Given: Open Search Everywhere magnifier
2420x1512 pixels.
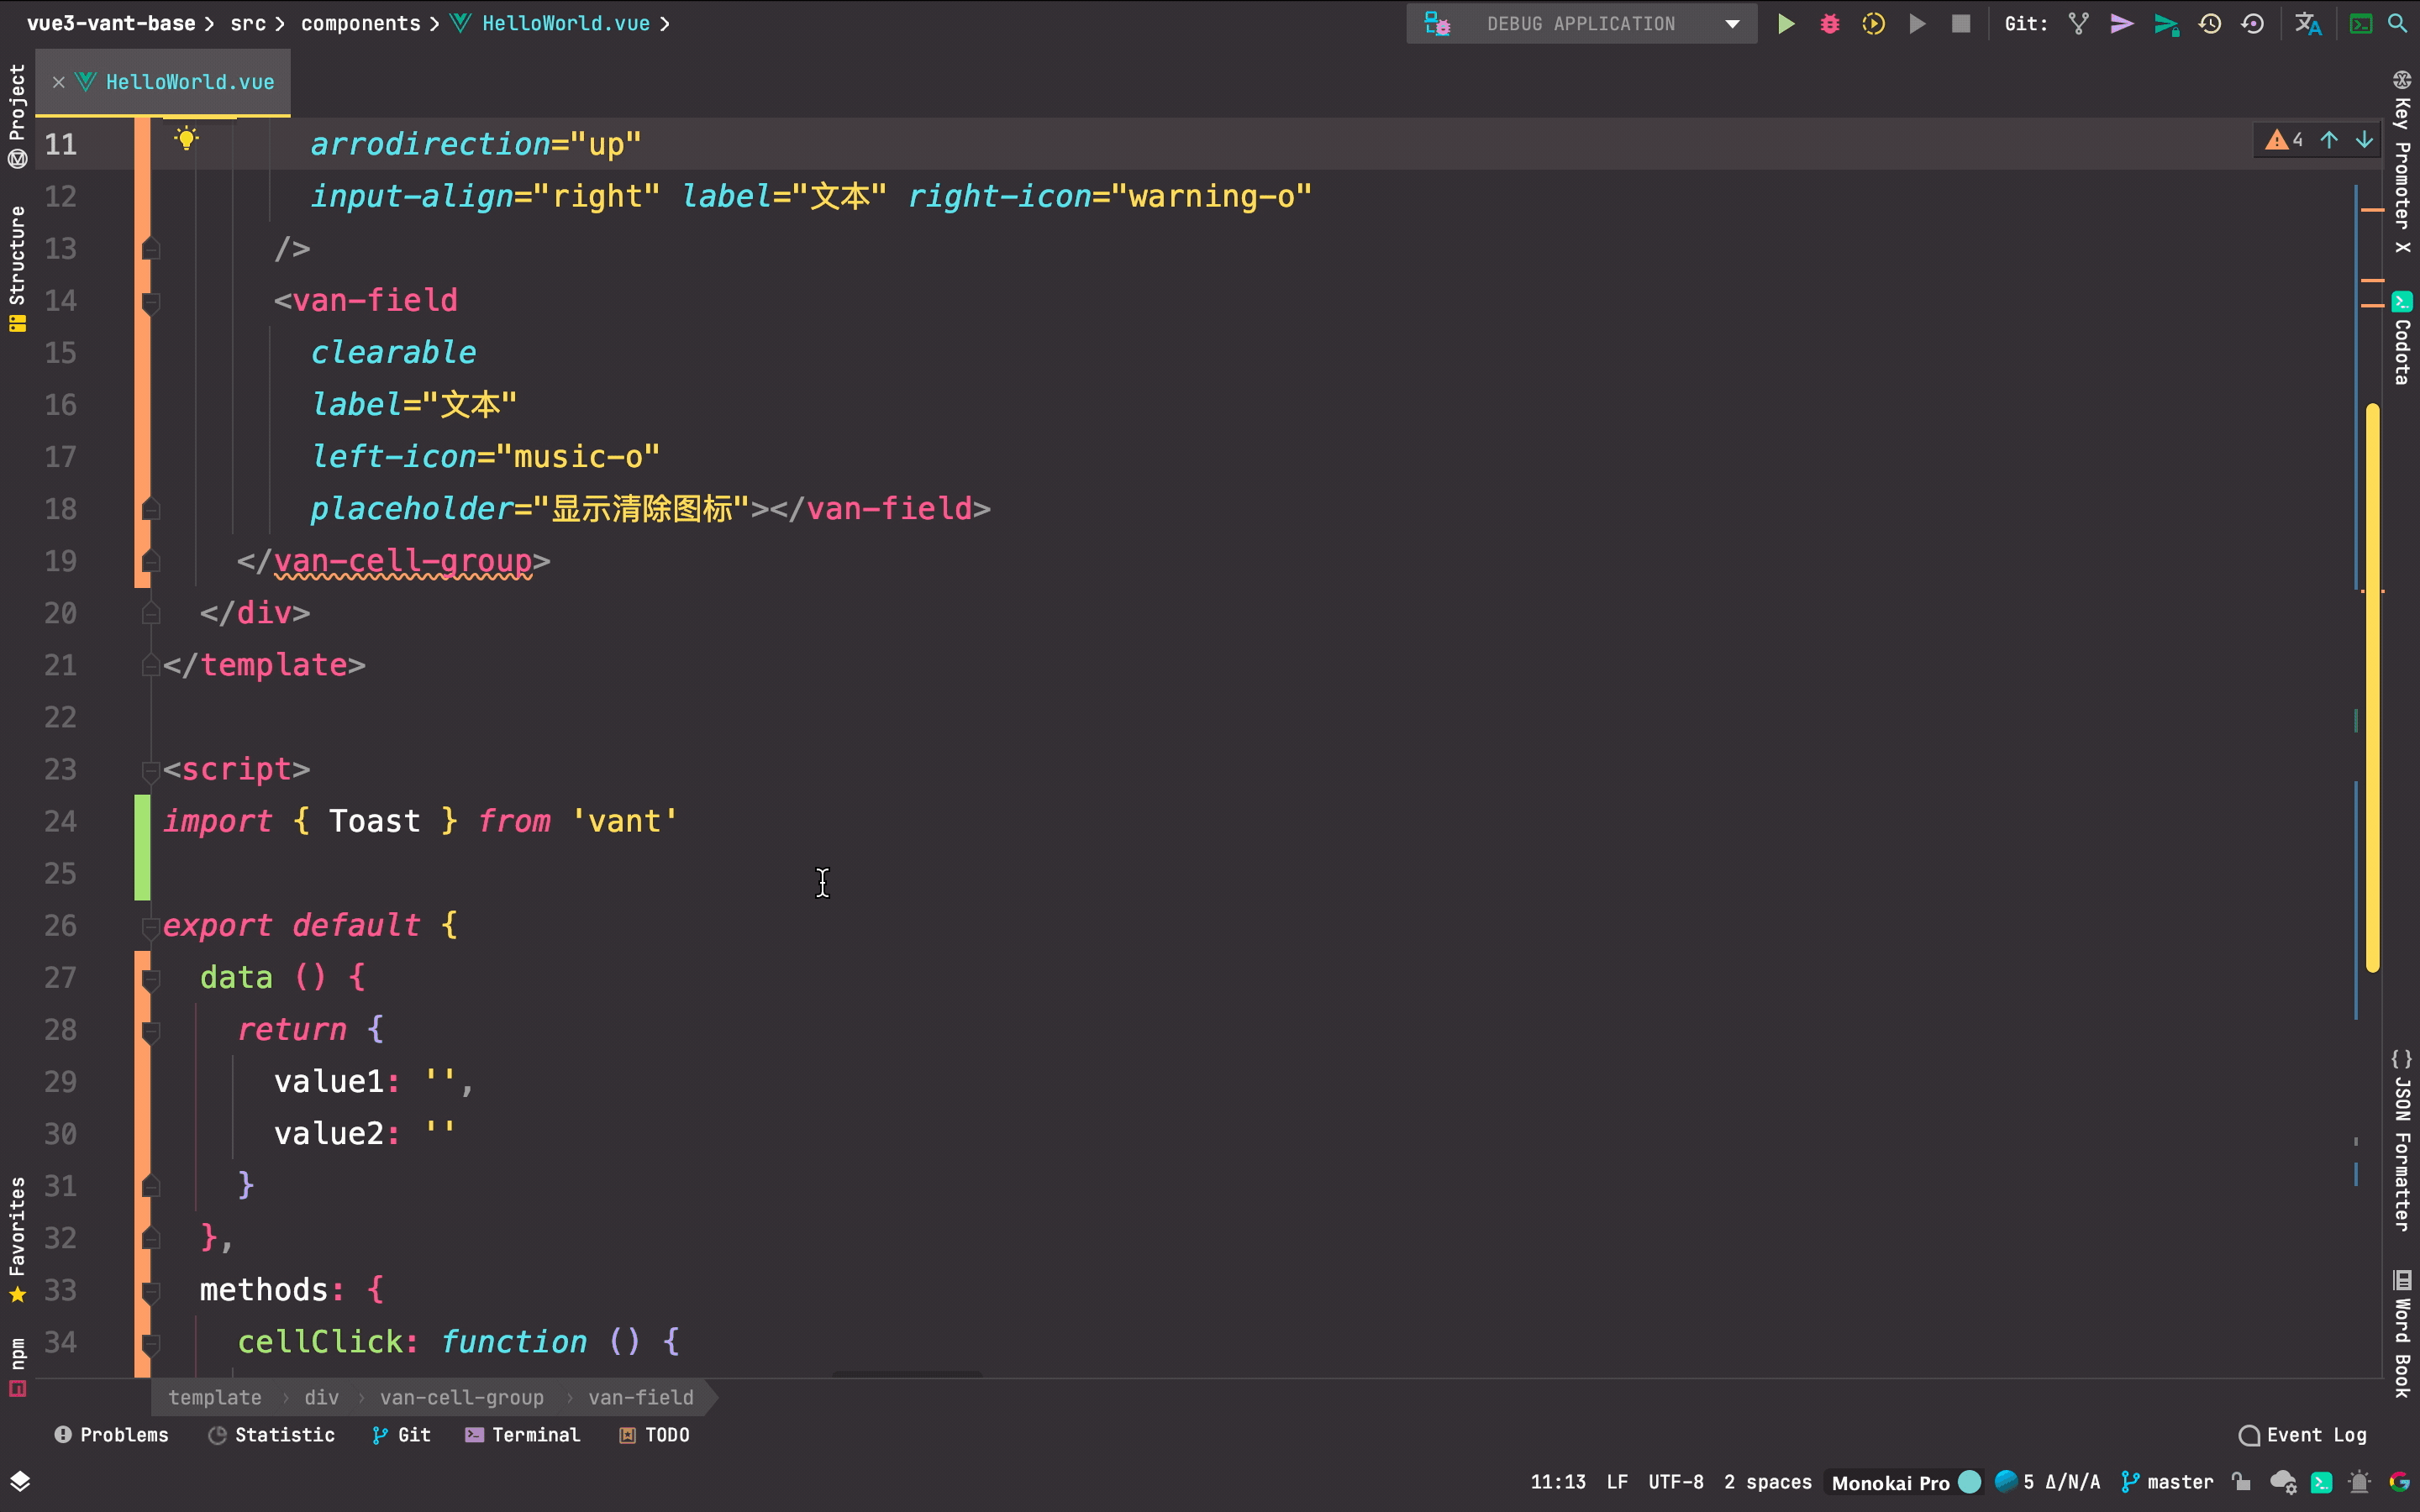Looking at the screenshot, I should tap(2397, 24).
